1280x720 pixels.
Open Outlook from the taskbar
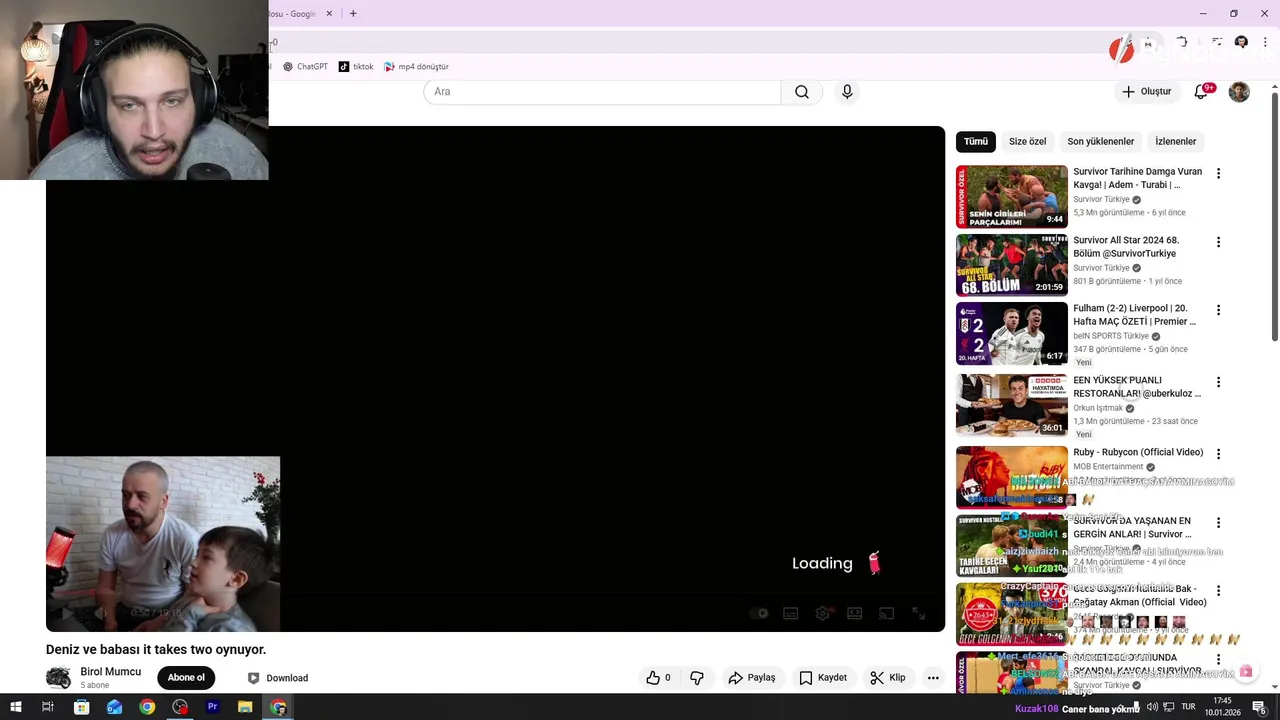point(114,707)
